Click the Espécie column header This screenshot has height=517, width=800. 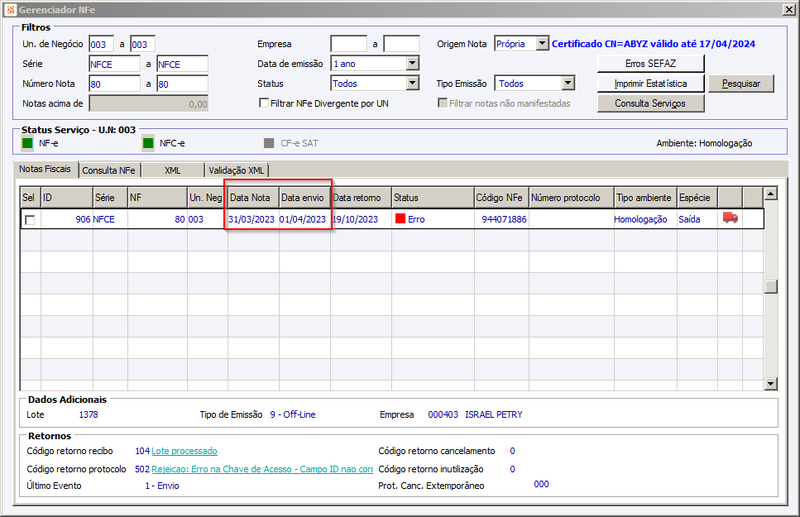coord(697,198)
